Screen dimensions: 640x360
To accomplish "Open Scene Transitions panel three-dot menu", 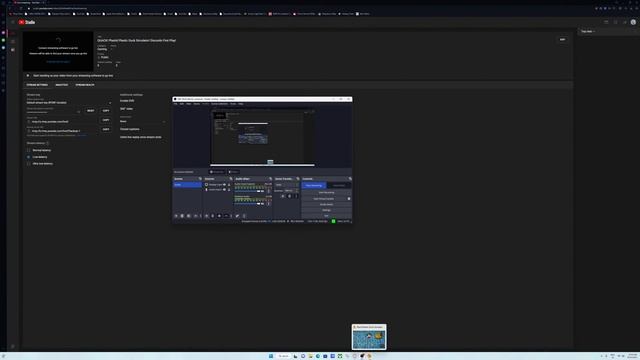I will (x=296, y=196).
